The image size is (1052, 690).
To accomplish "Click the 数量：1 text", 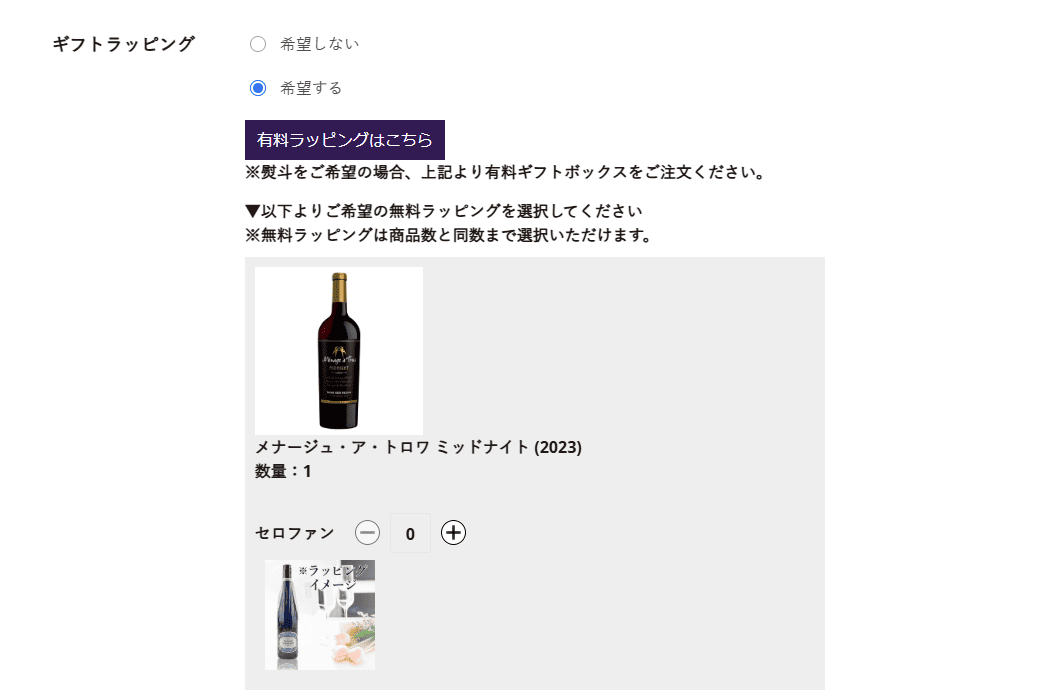I will pos(283,471).
